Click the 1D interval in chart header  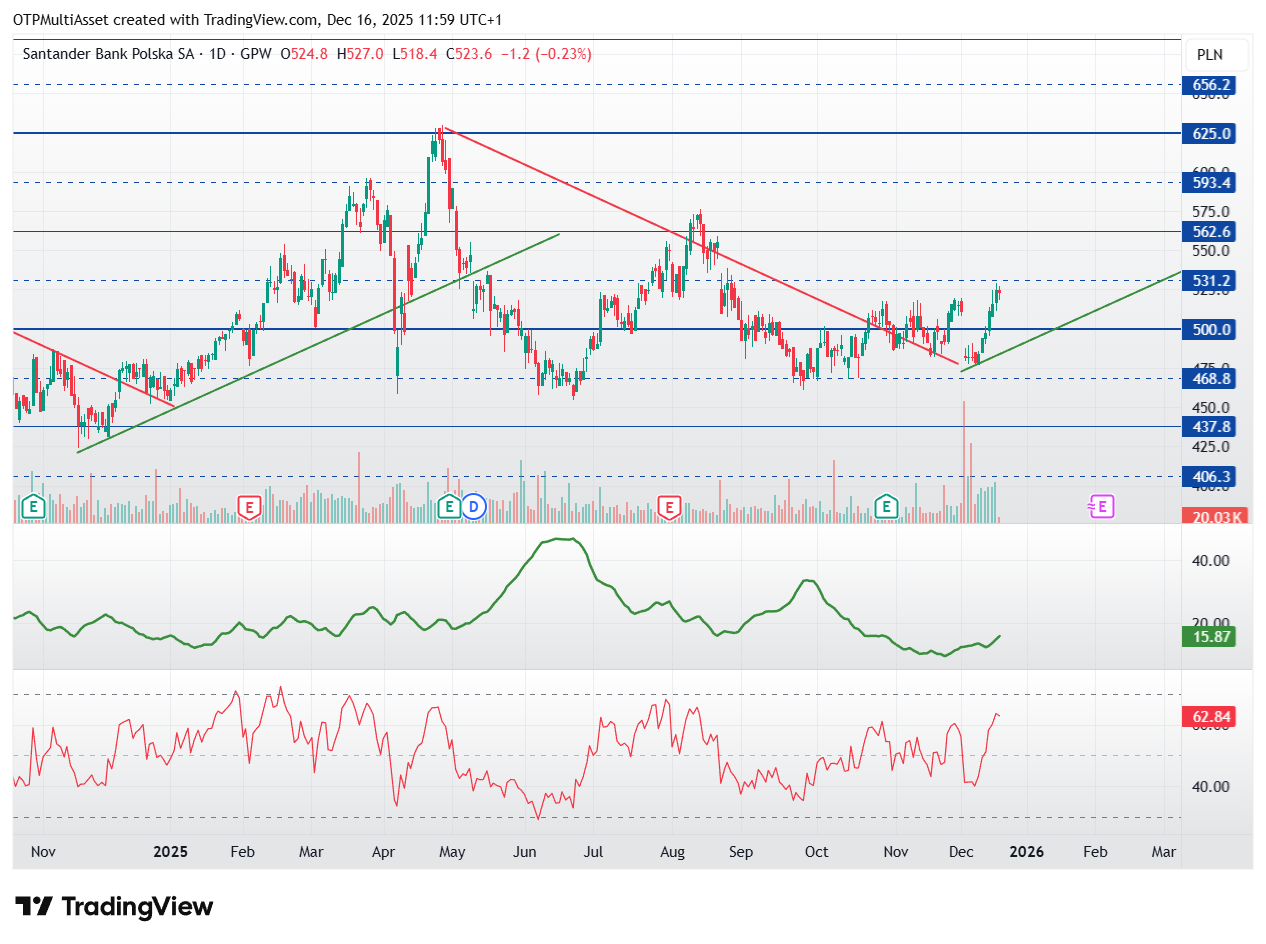(218, 55)
